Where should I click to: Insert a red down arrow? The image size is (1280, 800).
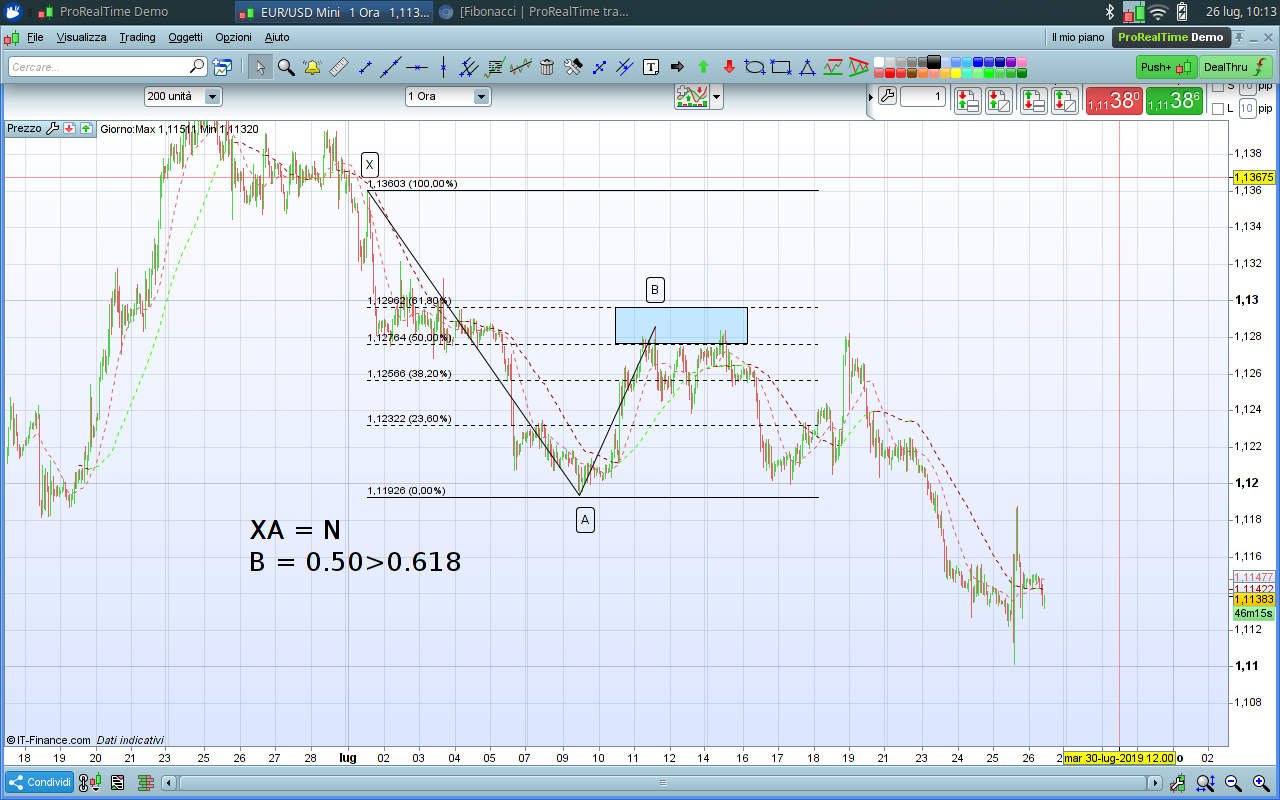click(x=729, y=67)
